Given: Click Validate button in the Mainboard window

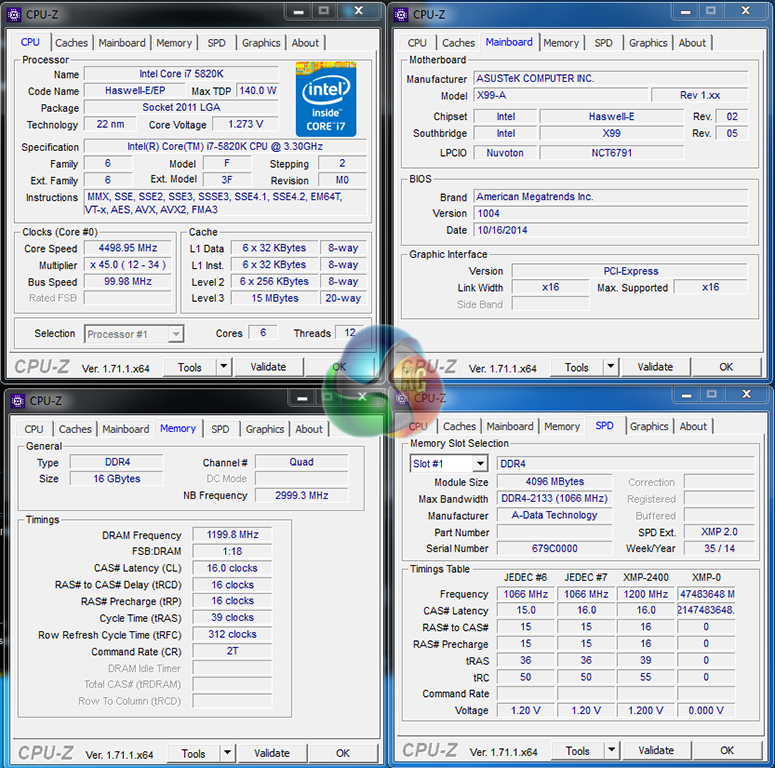Looking at the screenshot, I should pyautogui.click(x=655, y=367).
